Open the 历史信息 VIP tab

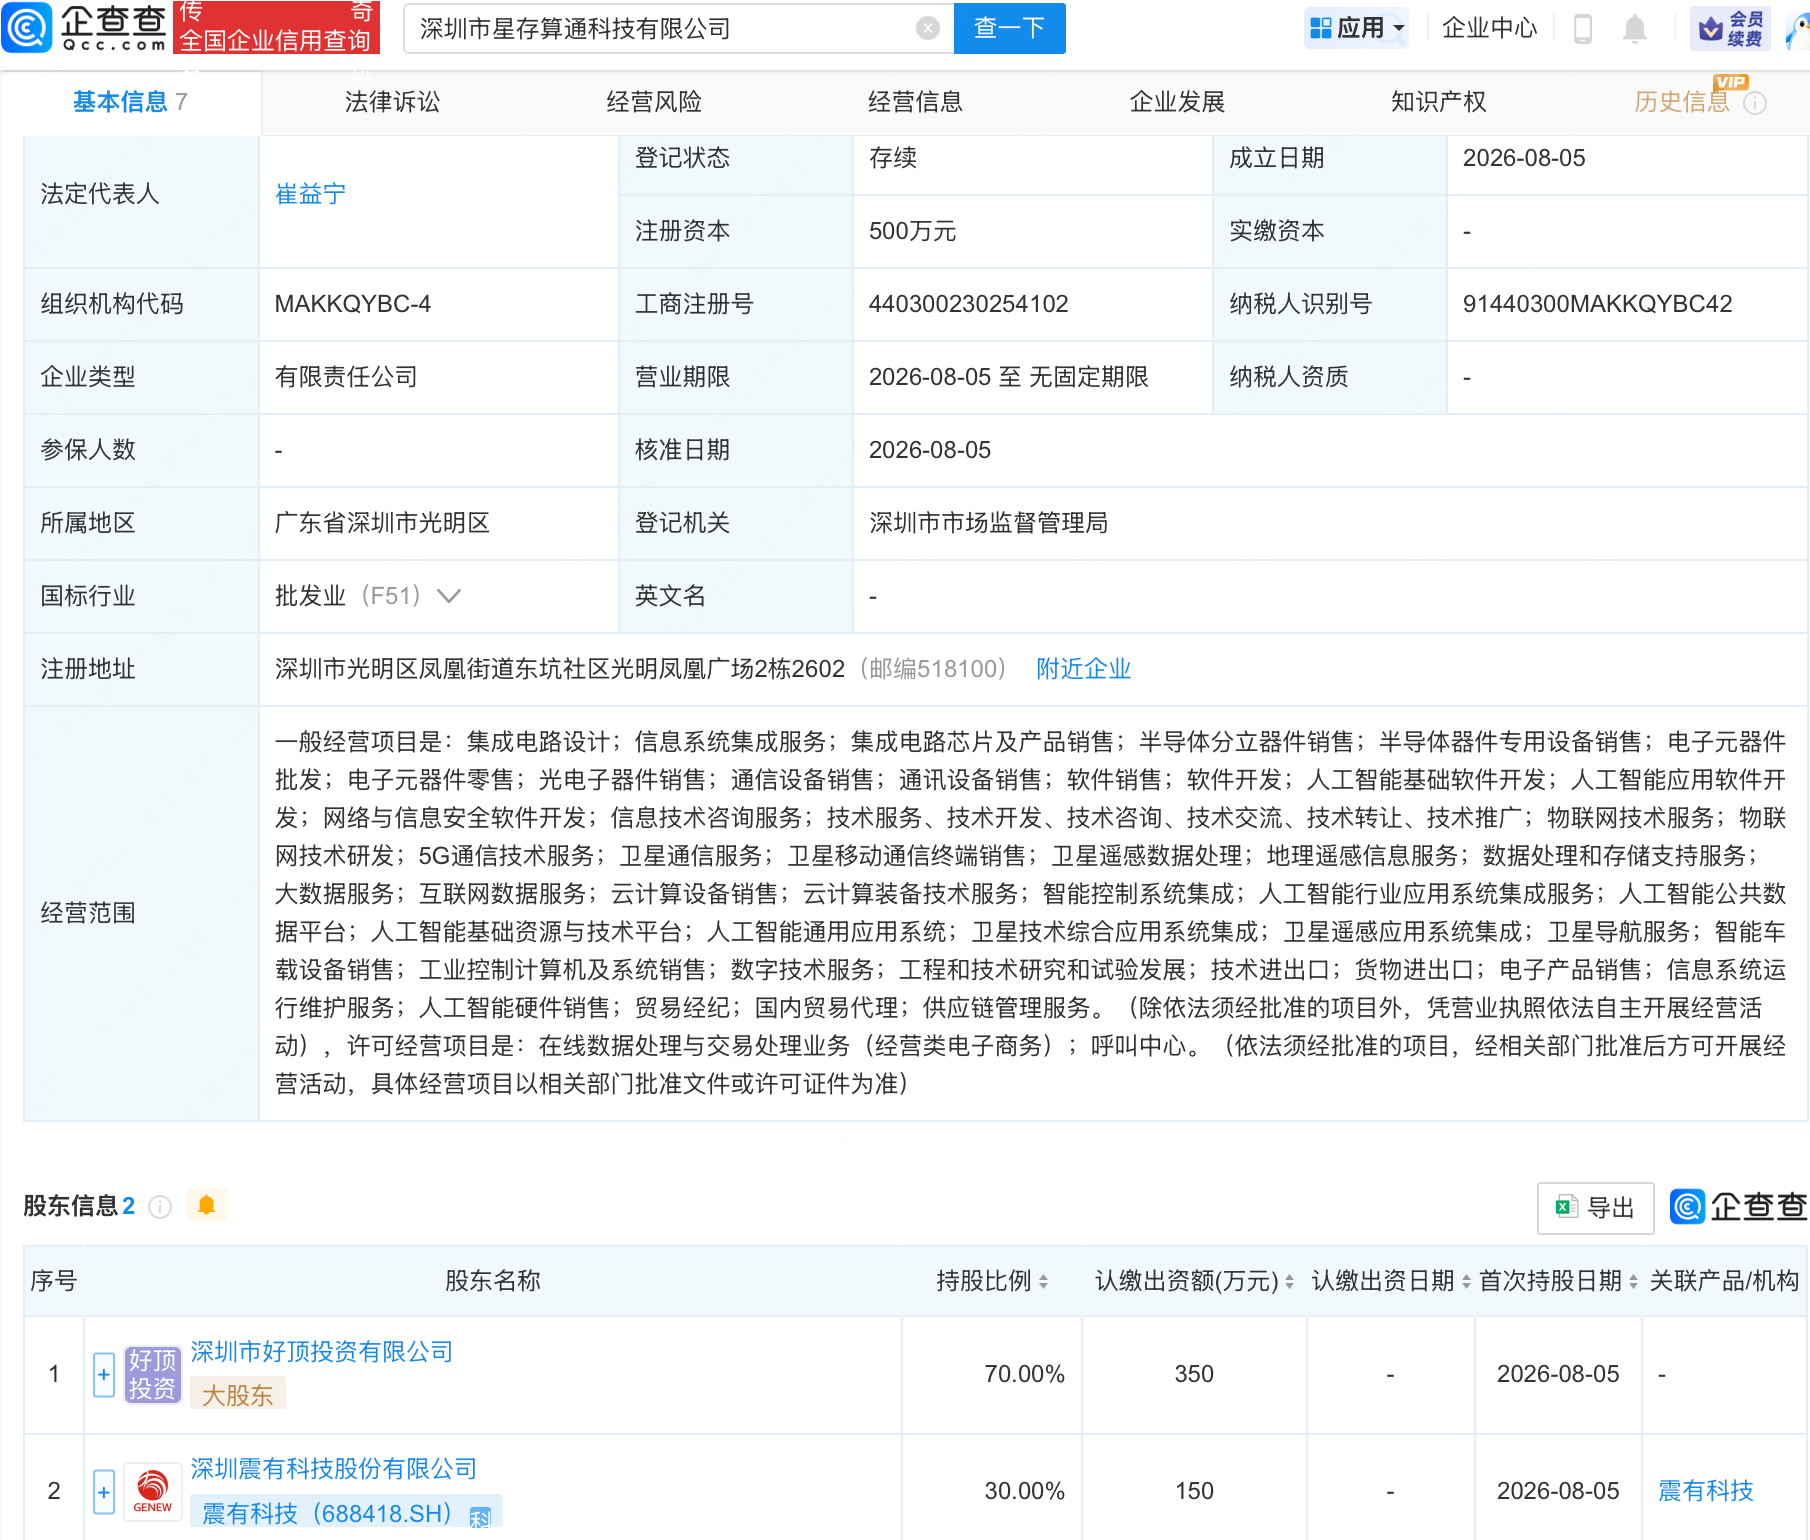point(1682,102)
